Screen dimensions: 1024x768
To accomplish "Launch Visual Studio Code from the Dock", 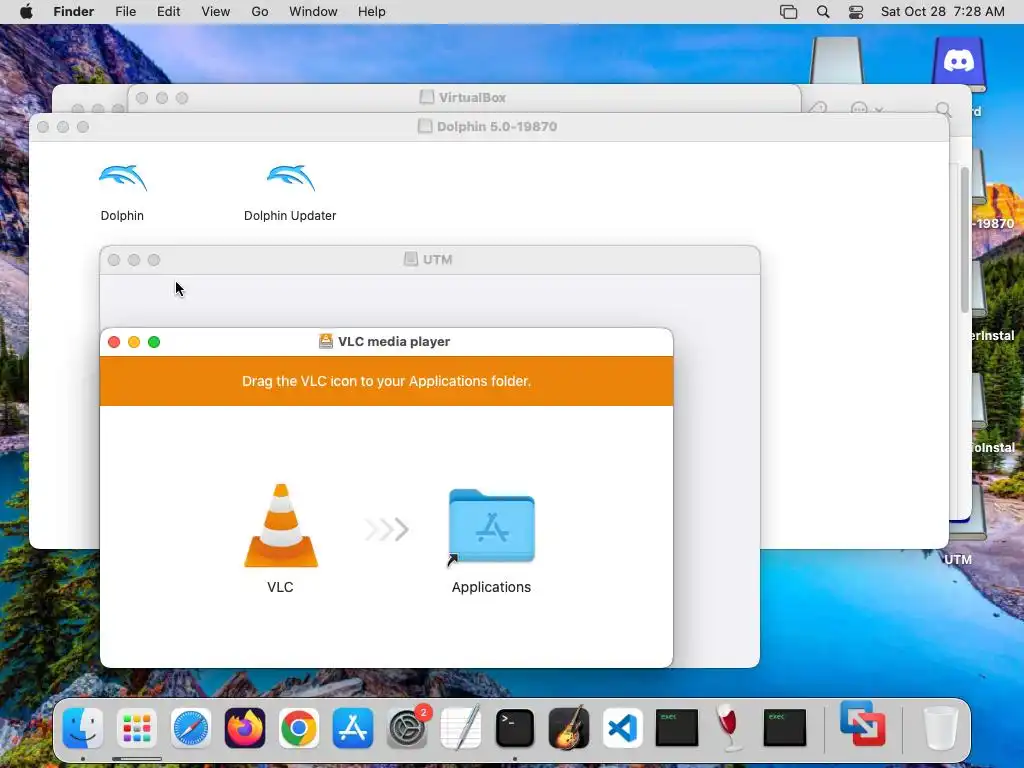I will 622,728.
